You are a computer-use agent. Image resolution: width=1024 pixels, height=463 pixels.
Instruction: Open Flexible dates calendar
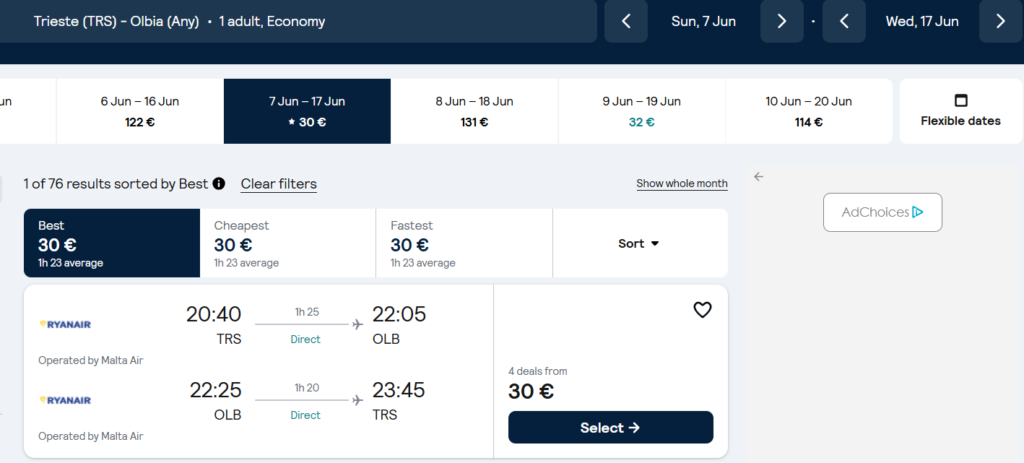pos(961,111)
